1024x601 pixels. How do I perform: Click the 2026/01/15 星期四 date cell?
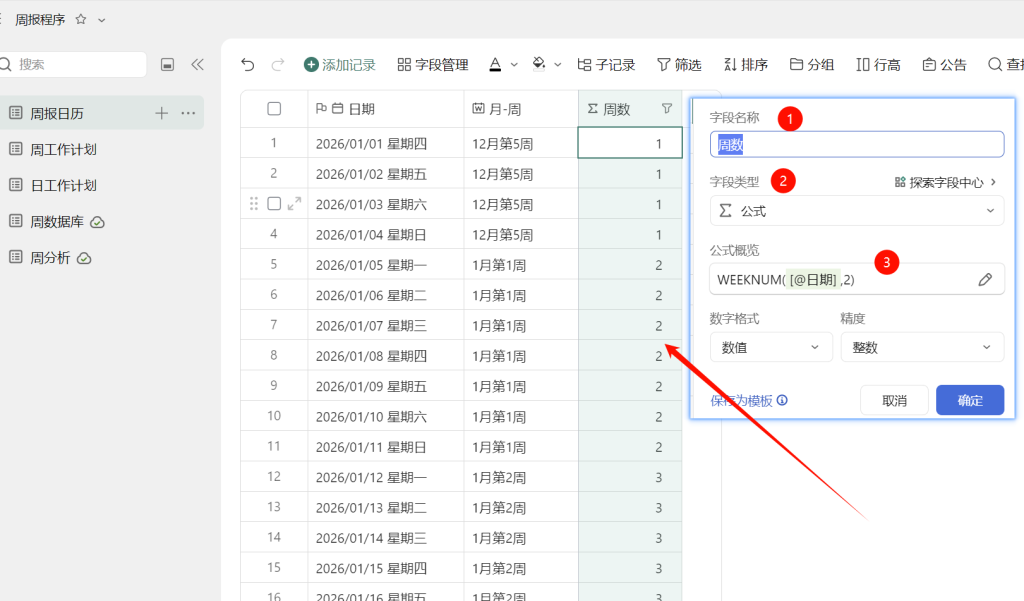click(x=386, y=568)
